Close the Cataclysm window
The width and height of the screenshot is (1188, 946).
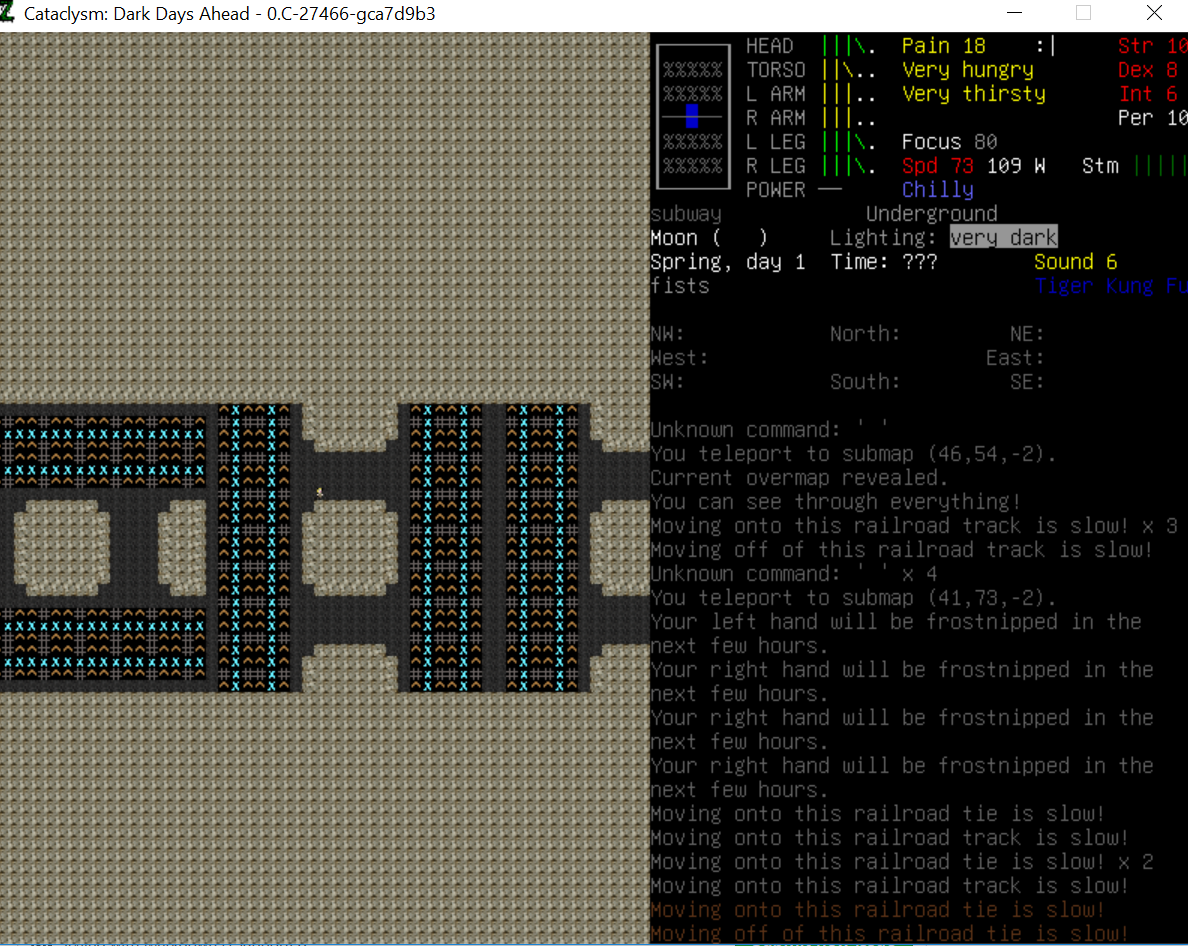click(1154, 13)
